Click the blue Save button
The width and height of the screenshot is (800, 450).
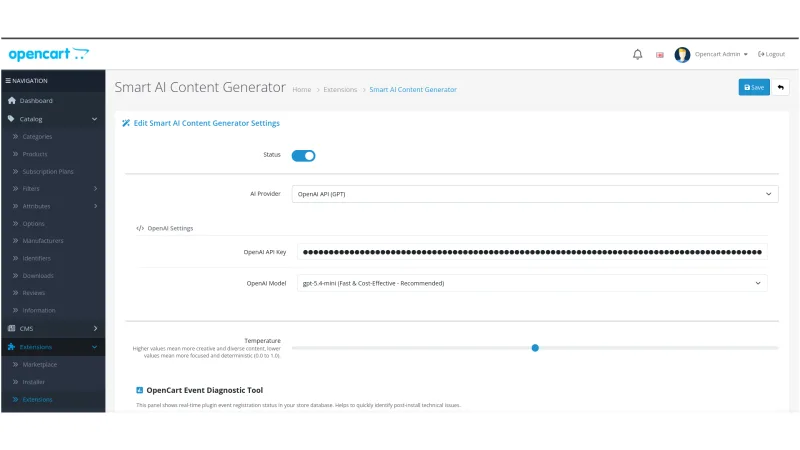[x=754, y=87]
